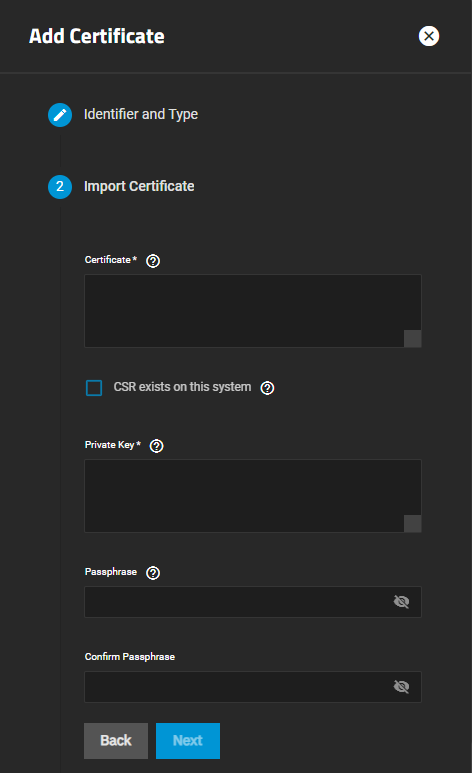Focus the Confirm Passphrase input field

coord(253,687)
